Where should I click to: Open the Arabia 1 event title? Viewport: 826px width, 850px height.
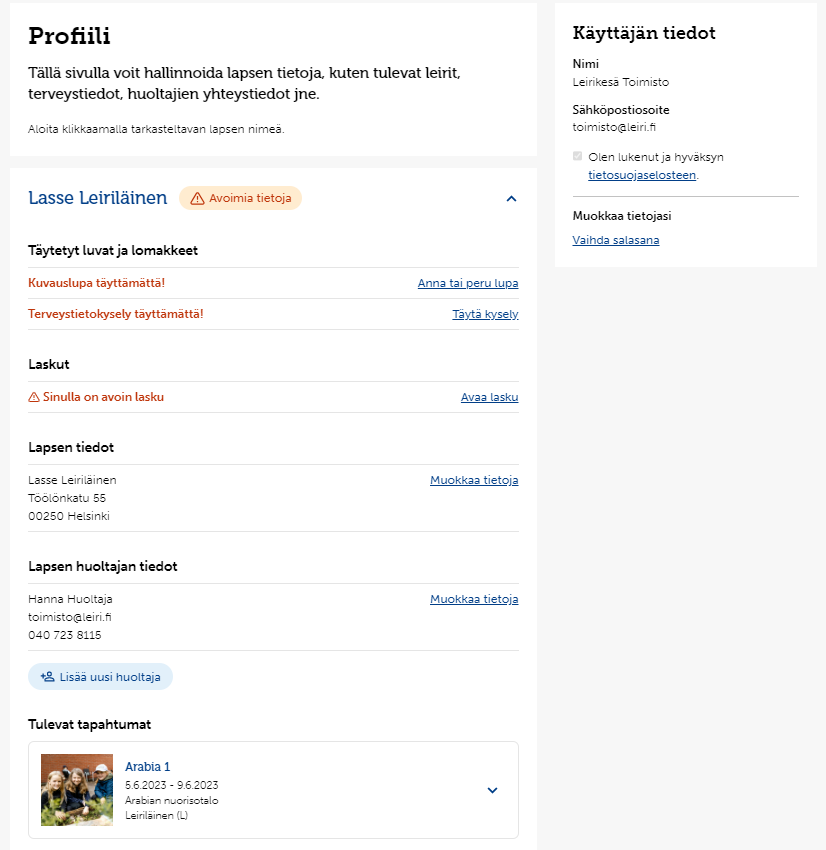pos(147,767)
